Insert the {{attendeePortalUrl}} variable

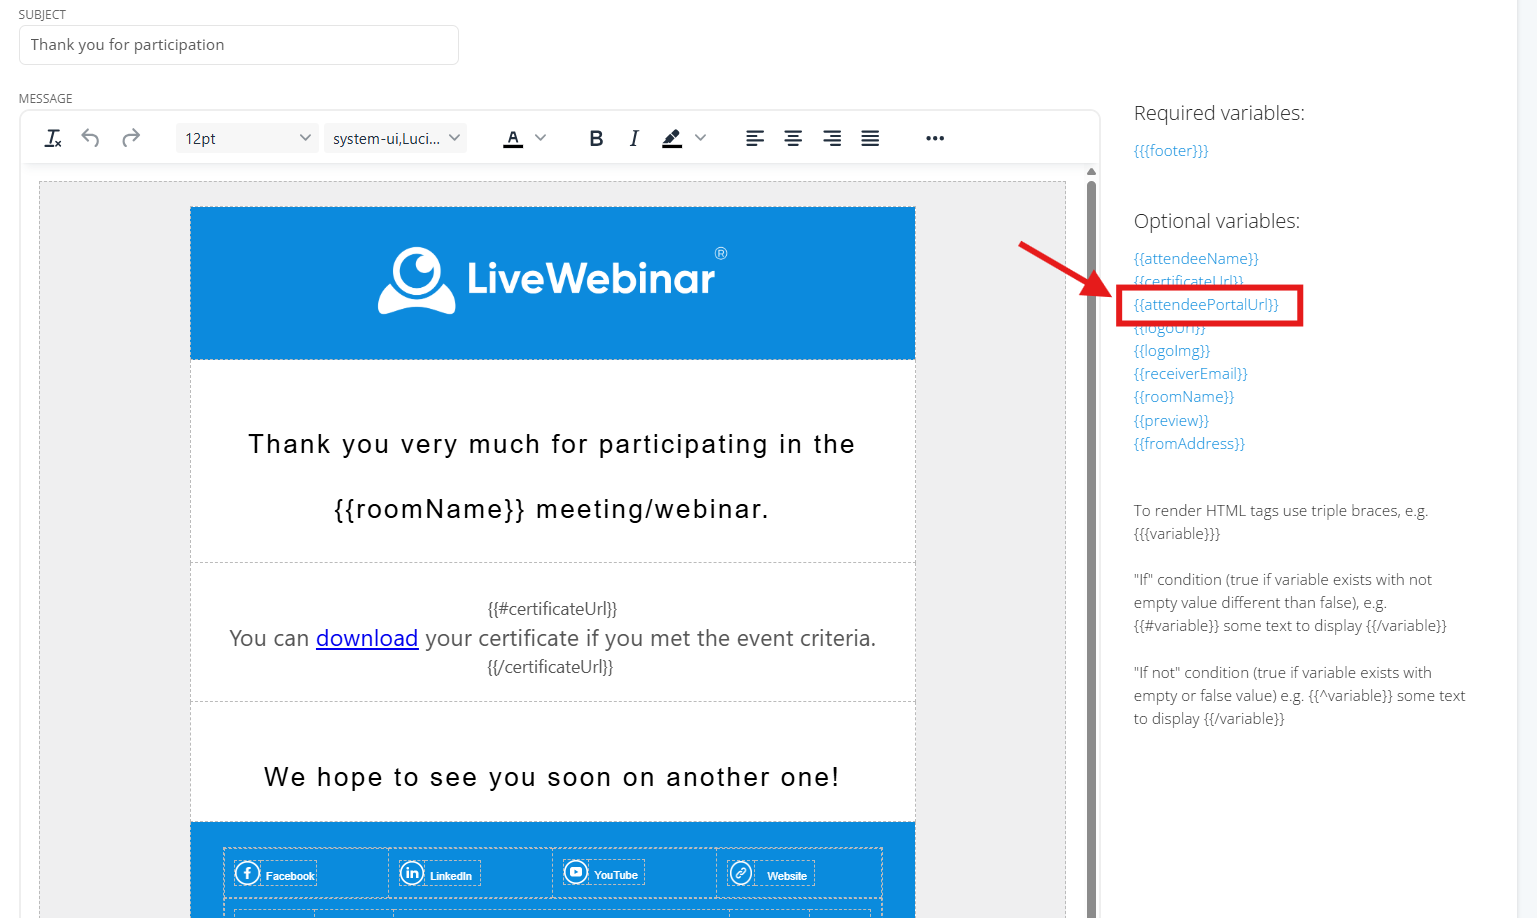pyautogui.click(x=1206, y=305)
